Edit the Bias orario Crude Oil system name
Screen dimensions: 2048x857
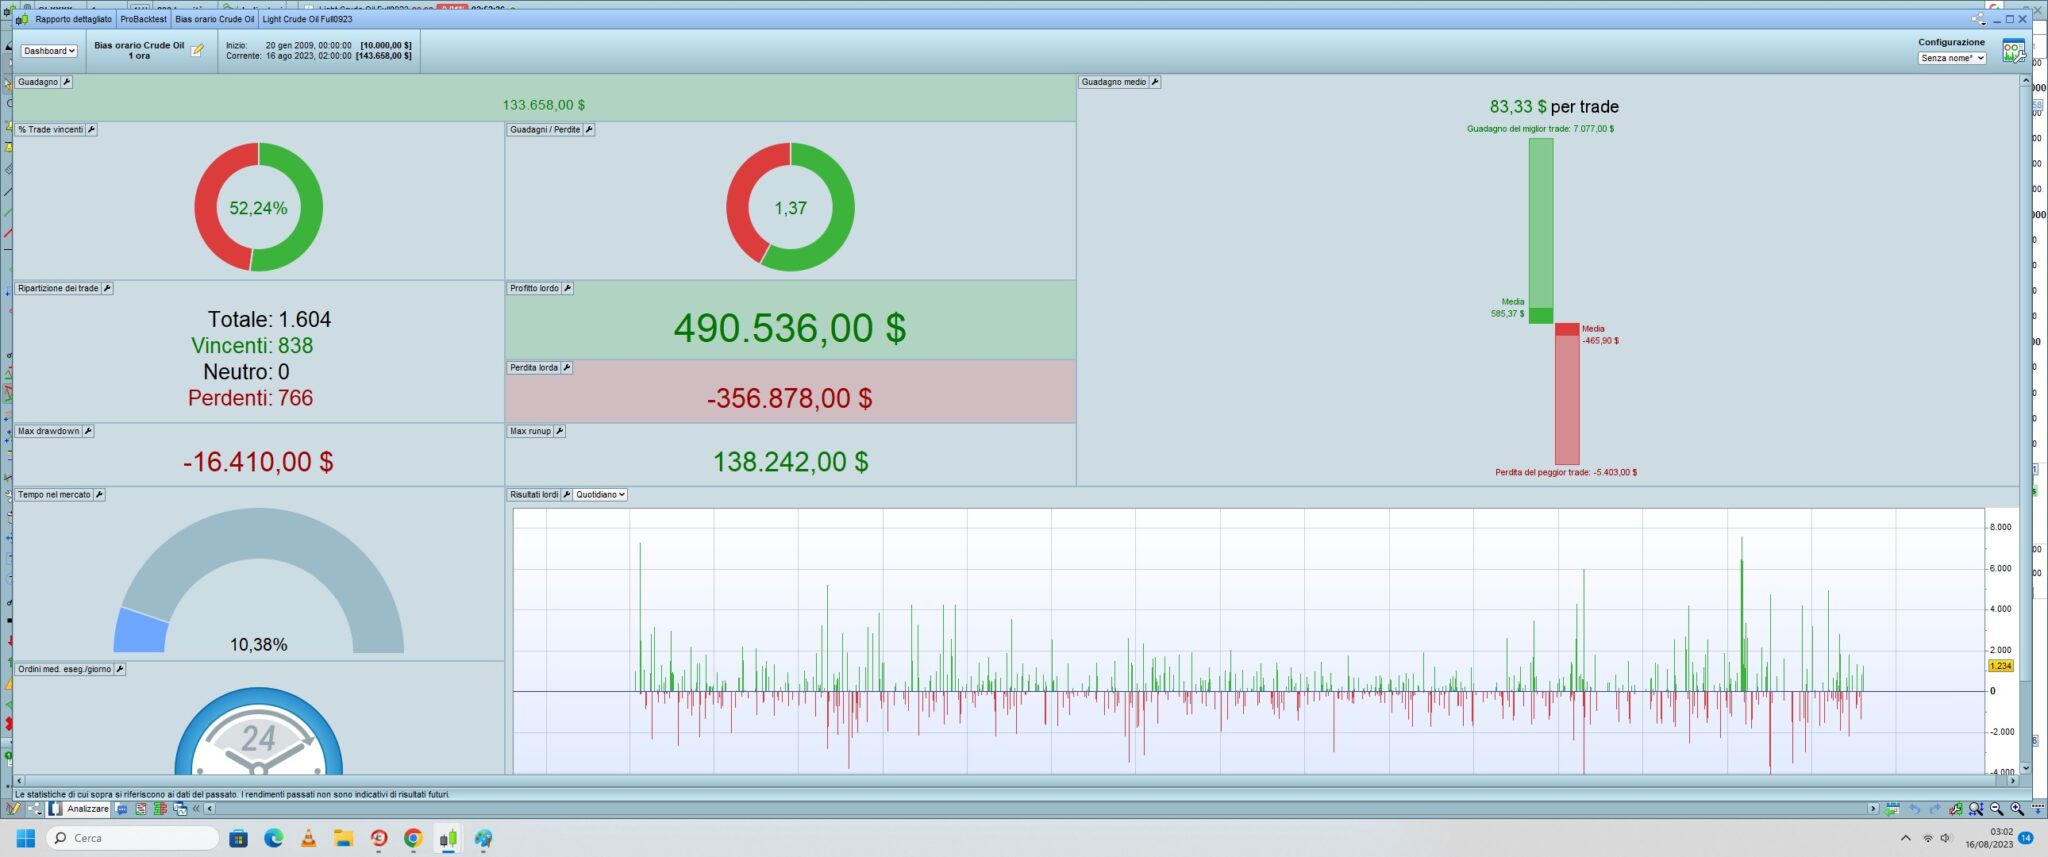pos(197,50)
